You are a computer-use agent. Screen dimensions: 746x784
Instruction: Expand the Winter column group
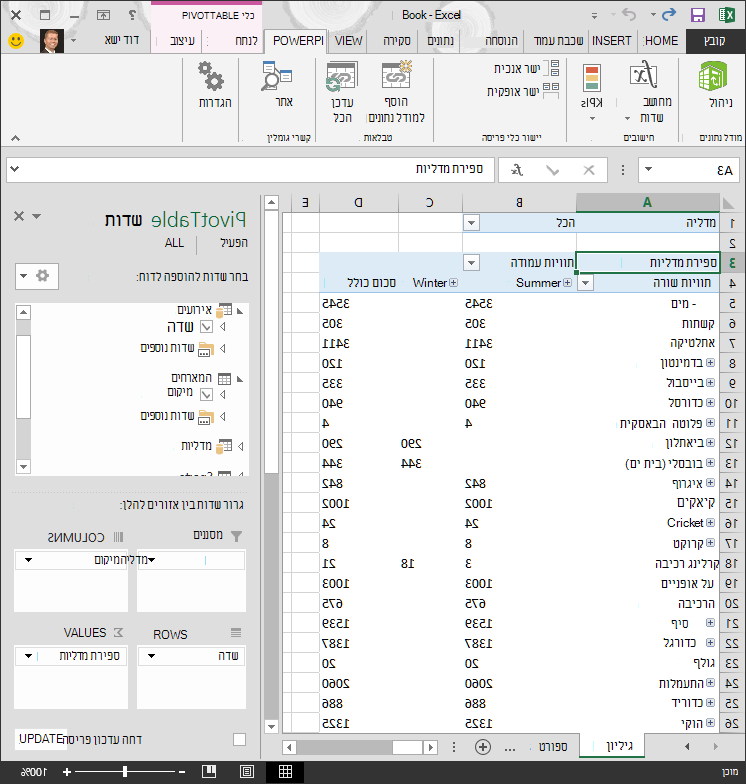point(453,283)
